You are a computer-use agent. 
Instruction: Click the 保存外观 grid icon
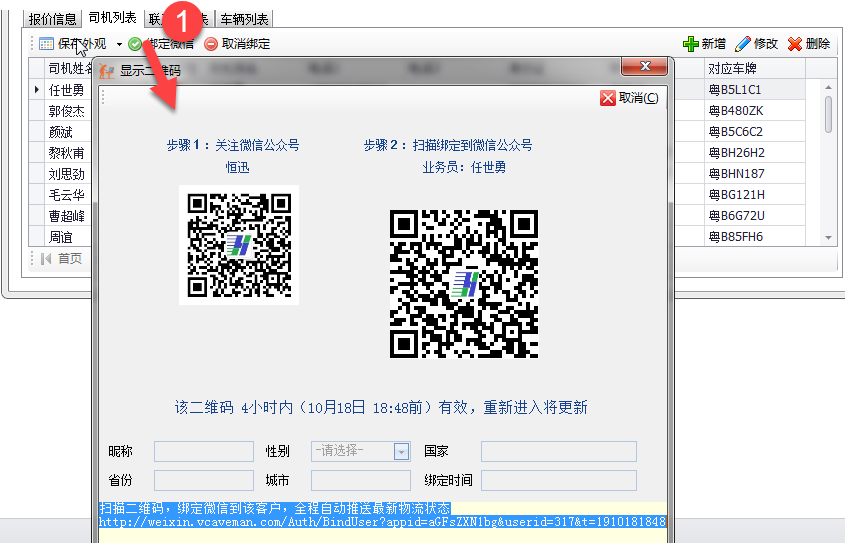(46, 44)
